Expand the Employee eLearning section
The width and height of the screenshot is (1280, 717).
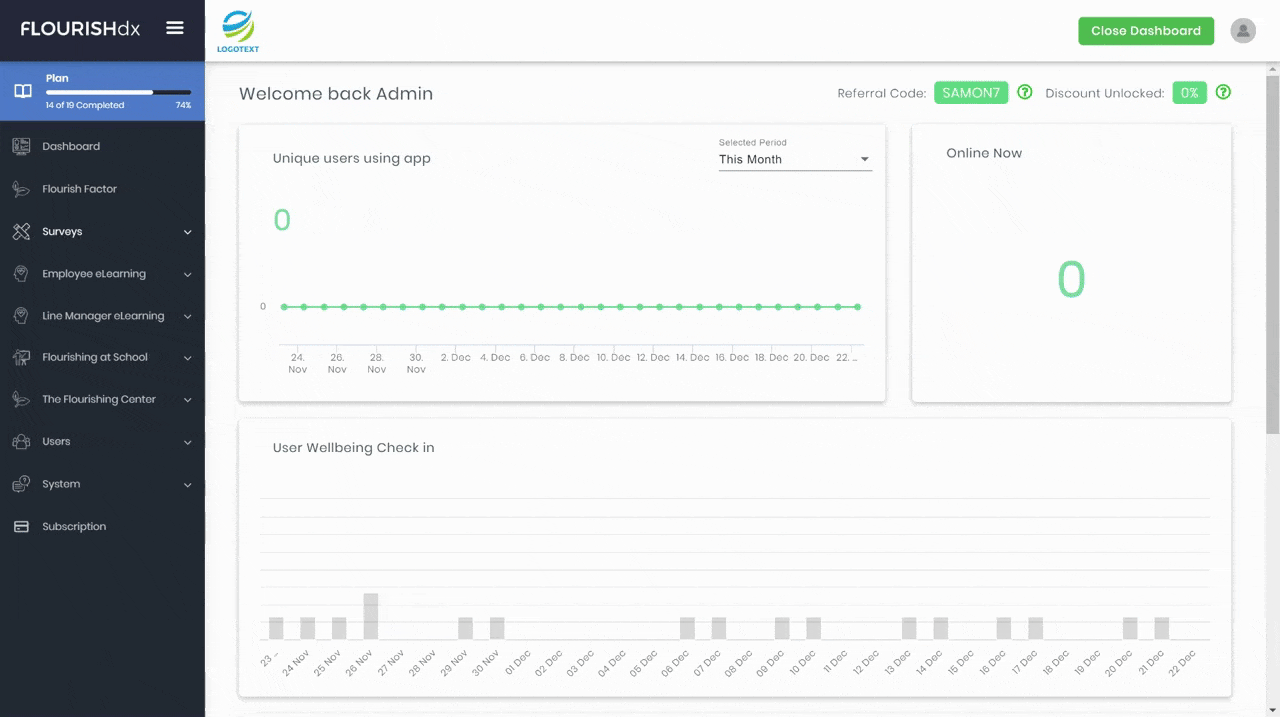[x=102, y=274]
